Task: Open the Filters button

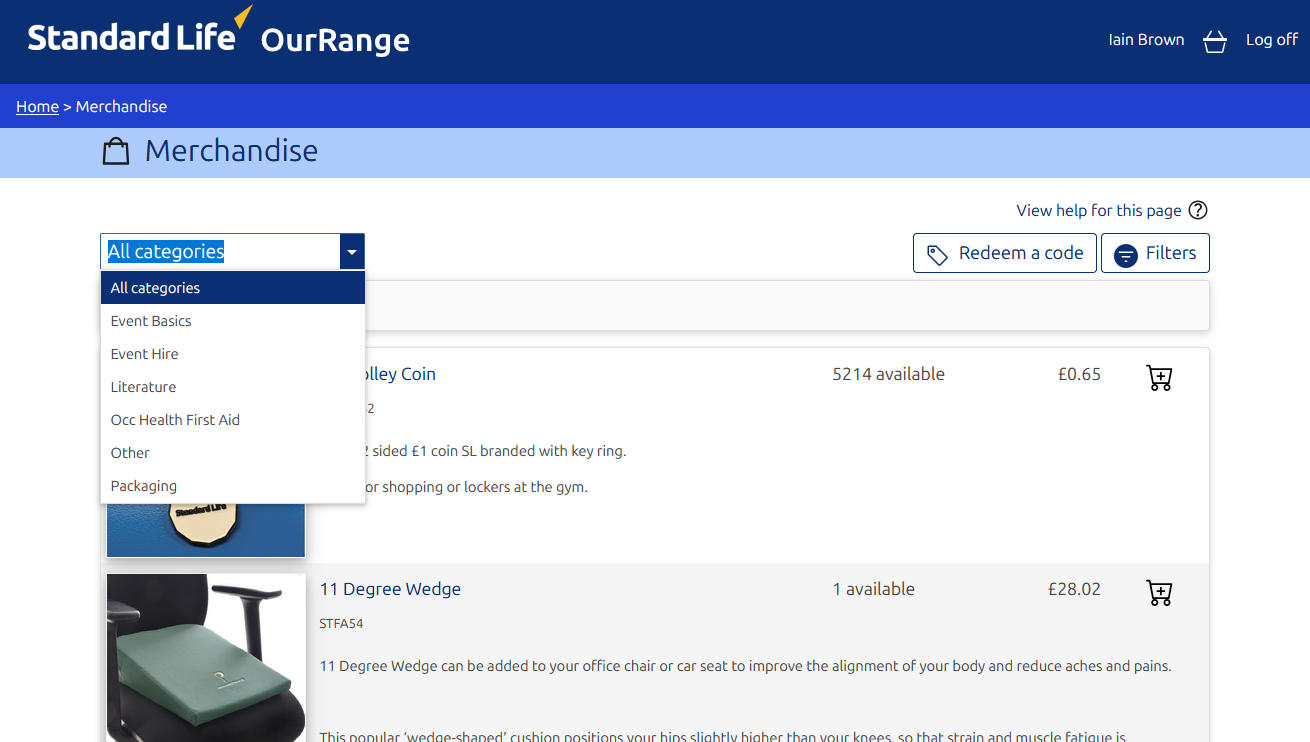Action: [x=1155, y=253]
